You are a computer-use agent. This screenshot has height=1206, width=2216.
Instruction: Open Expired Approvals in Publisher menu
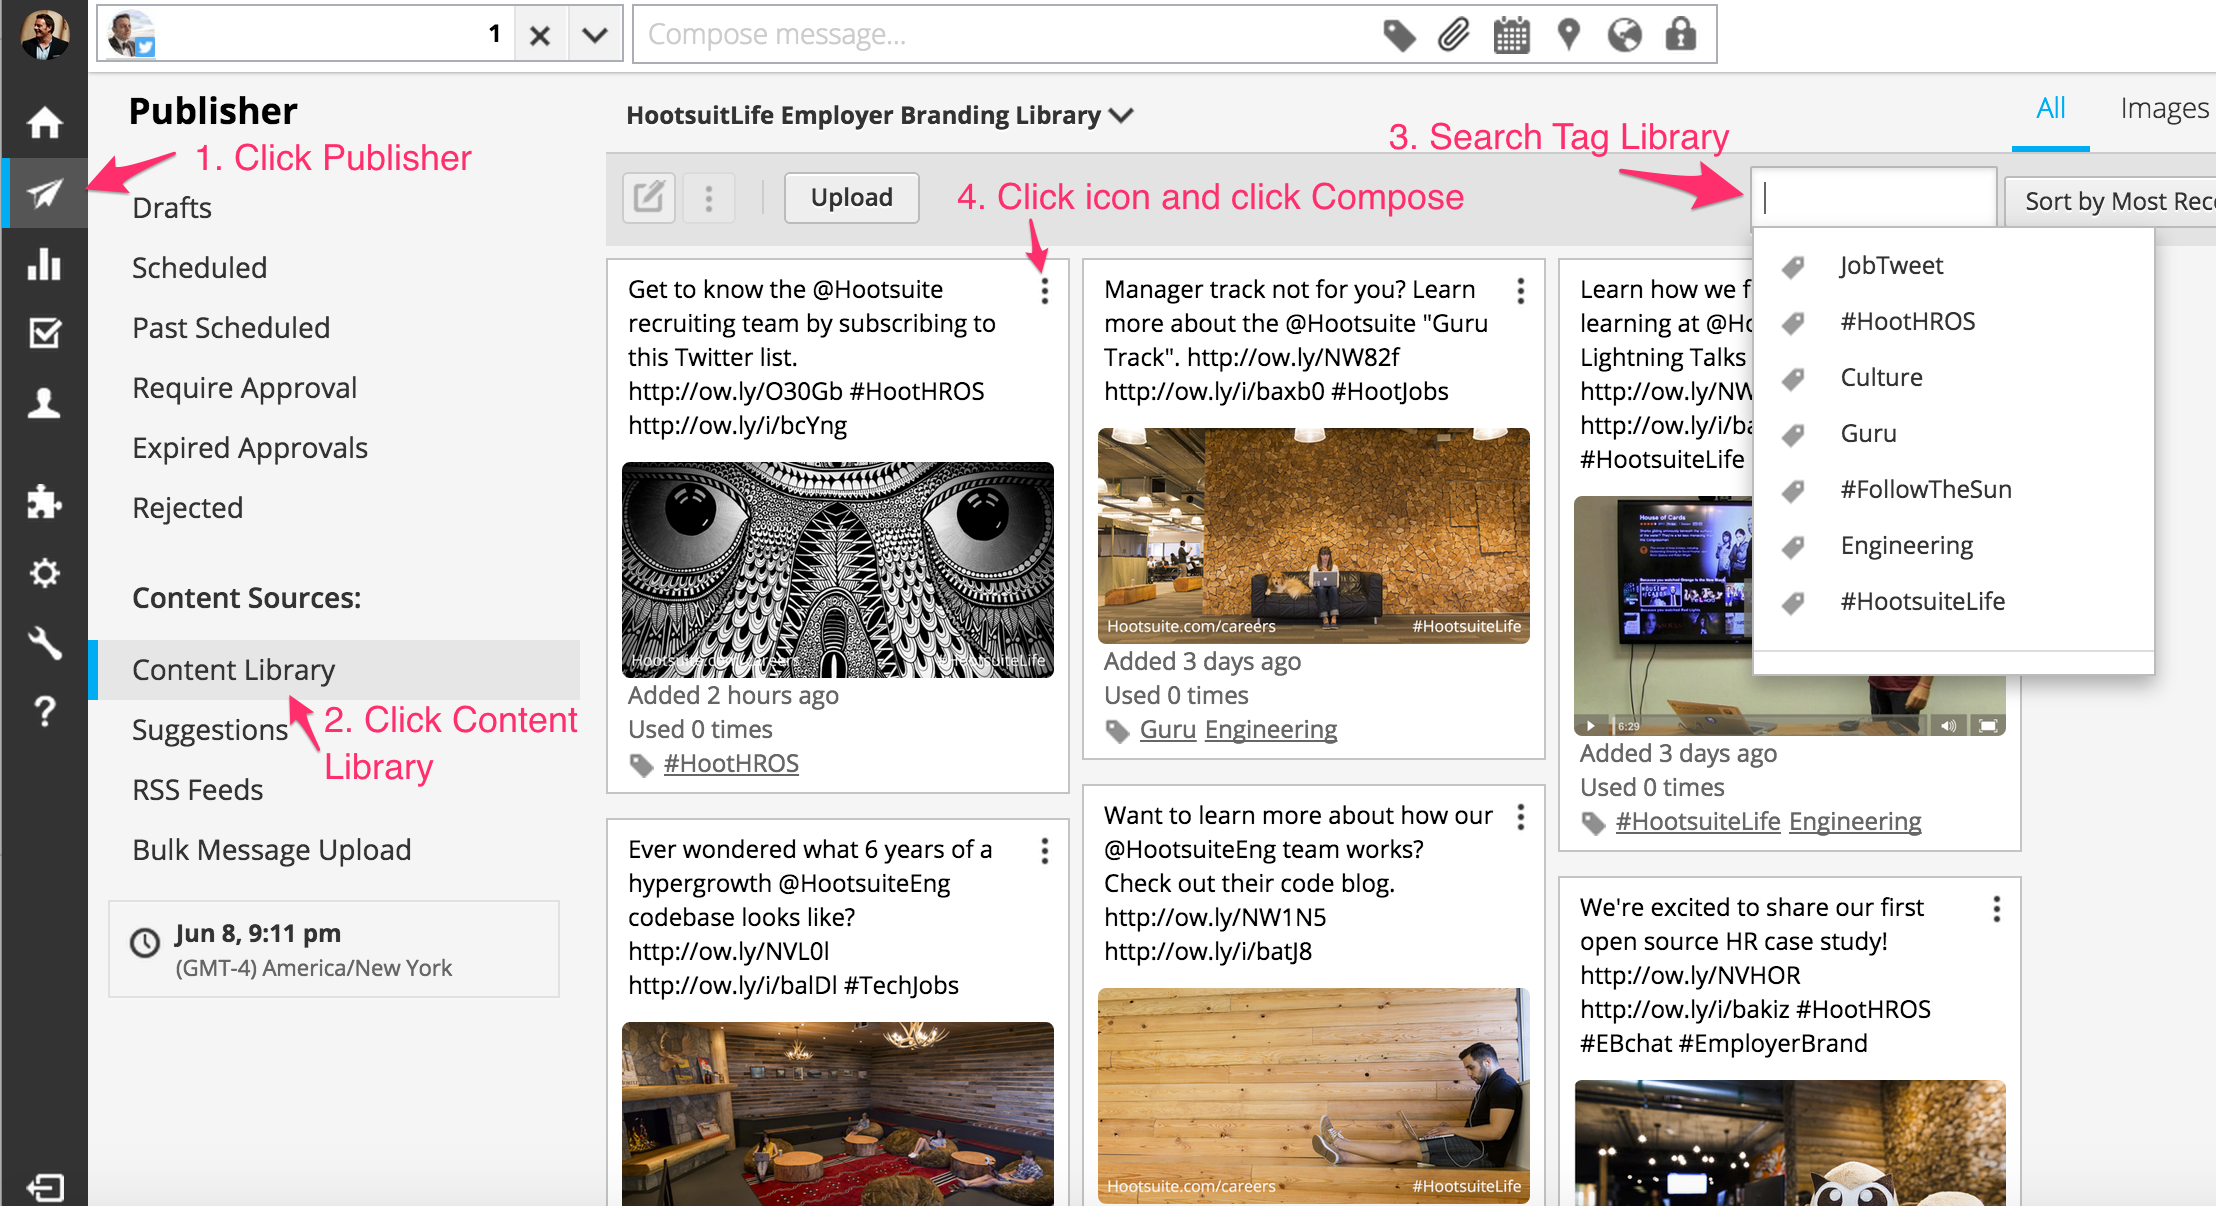[250, 448]
